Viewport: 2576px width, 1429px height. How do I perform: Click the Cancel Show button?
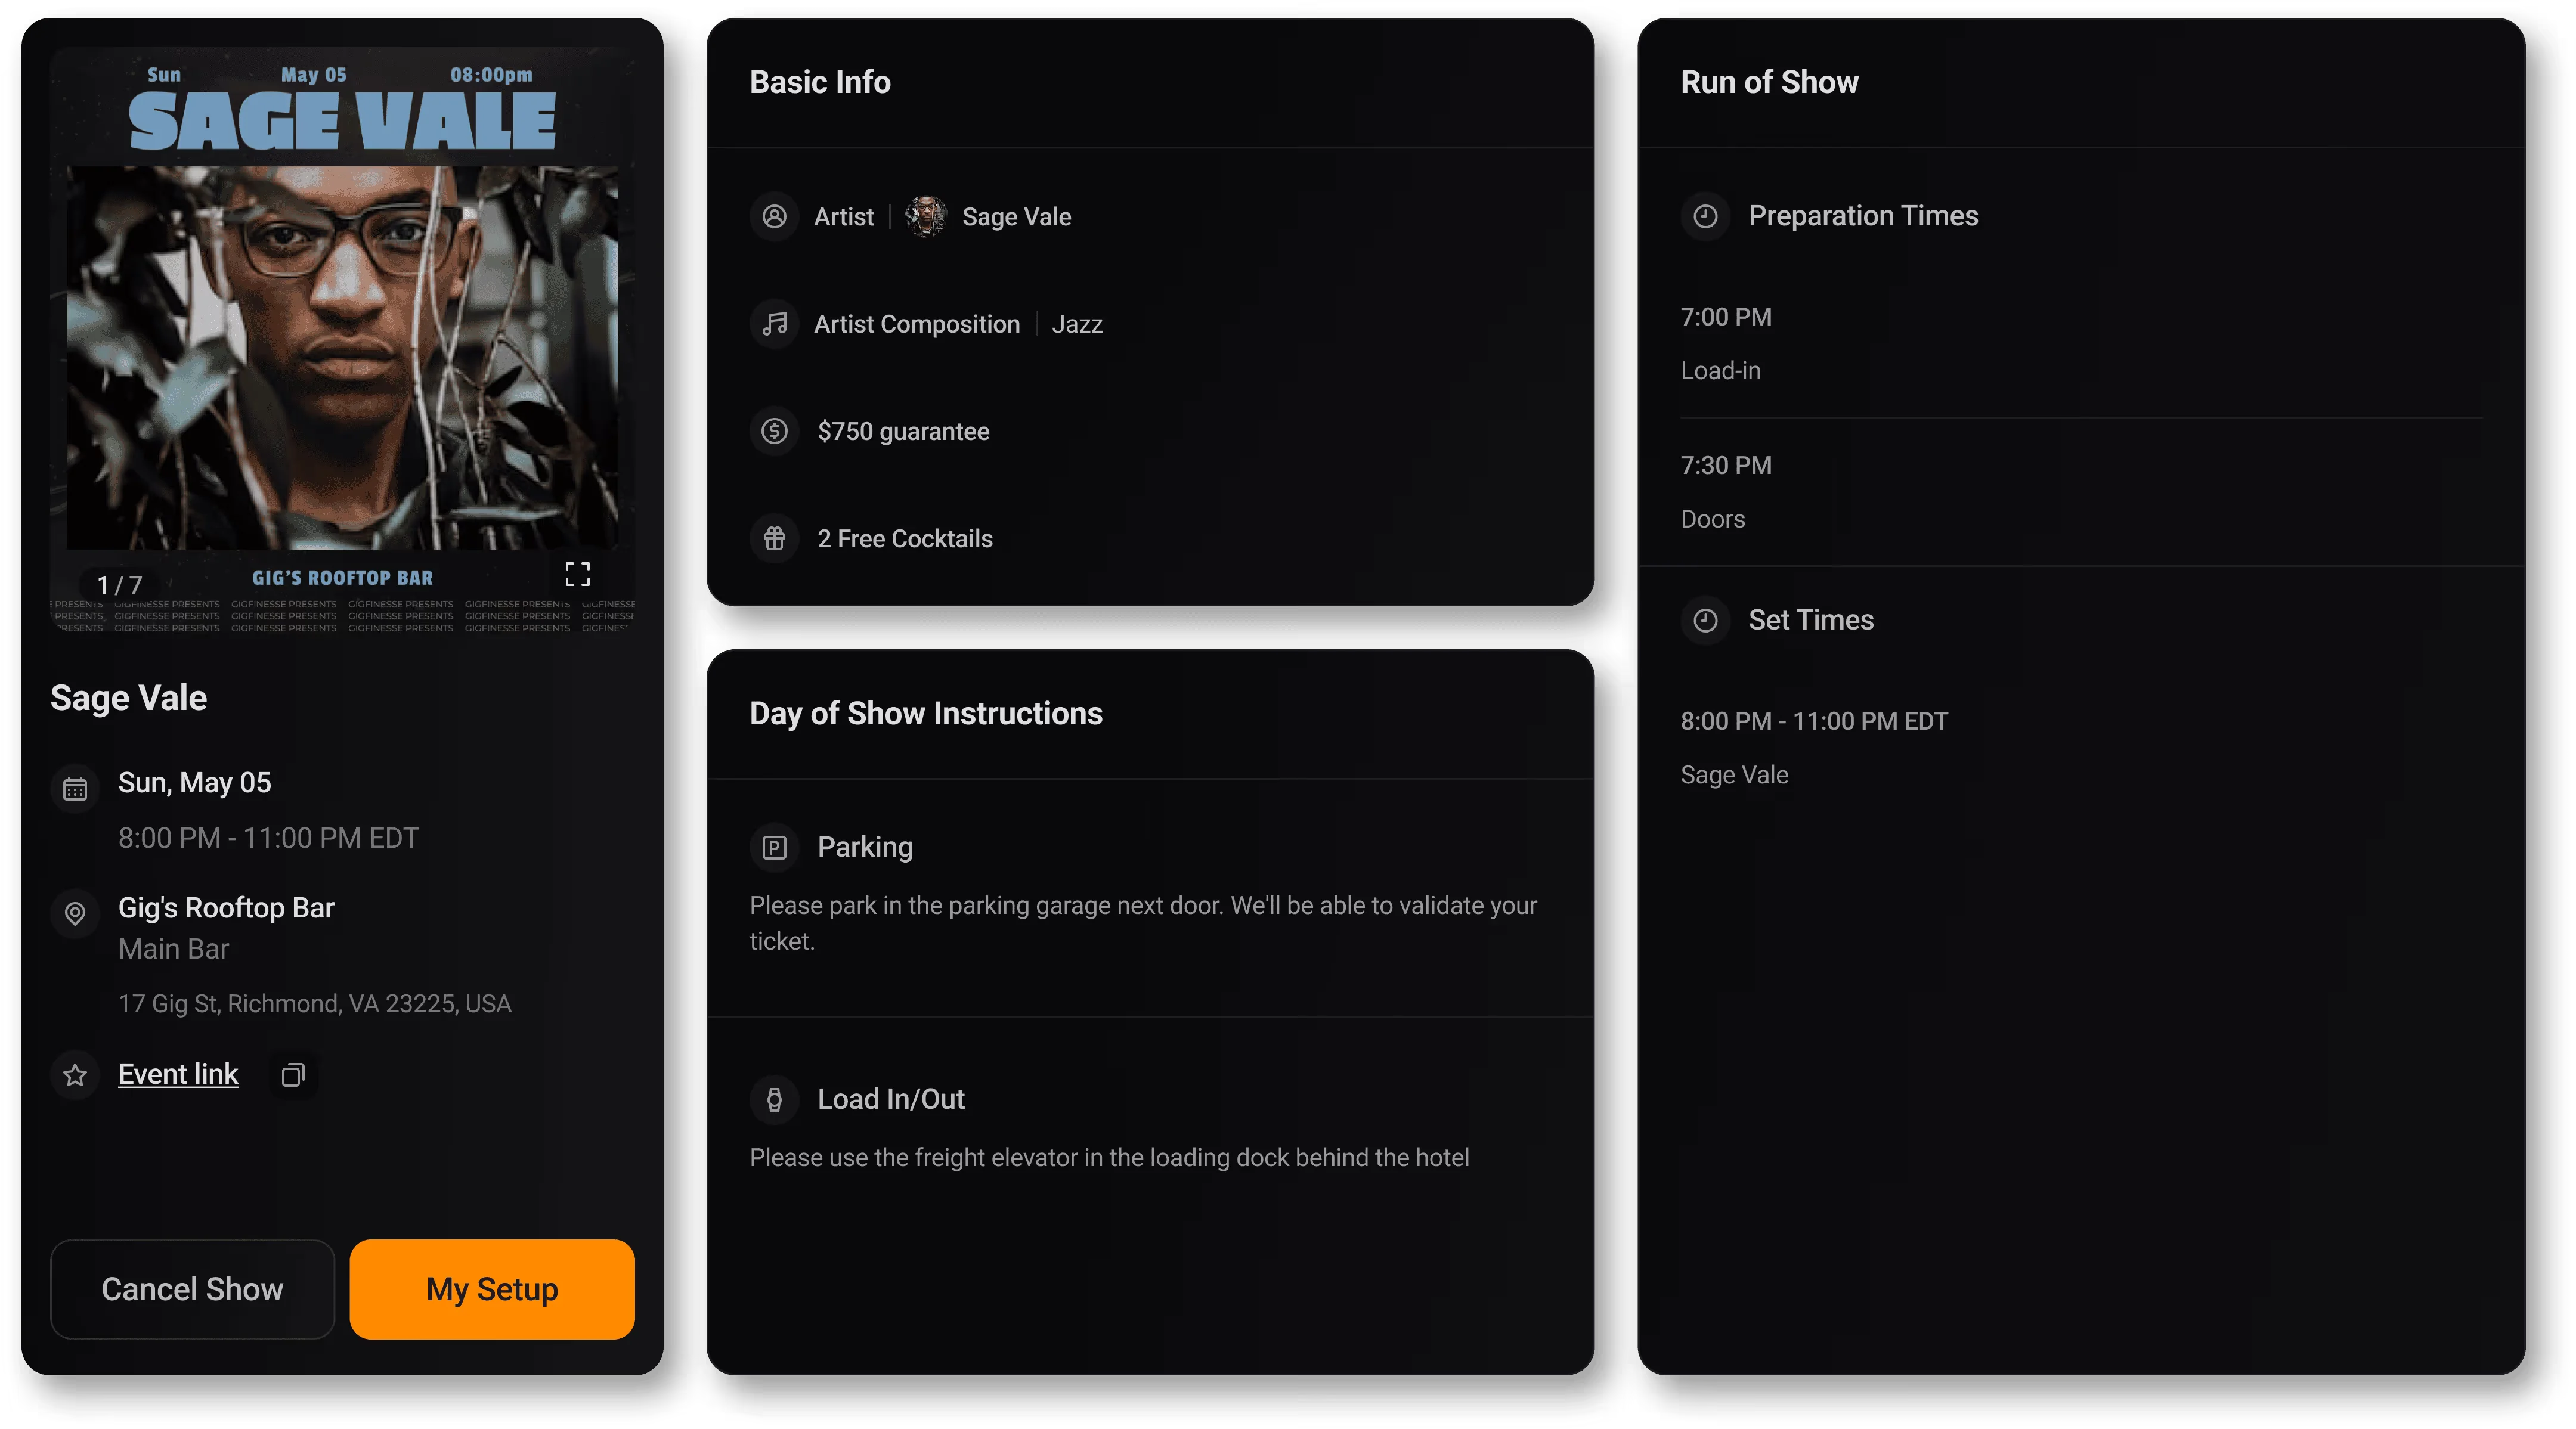tap(192, 1289)
